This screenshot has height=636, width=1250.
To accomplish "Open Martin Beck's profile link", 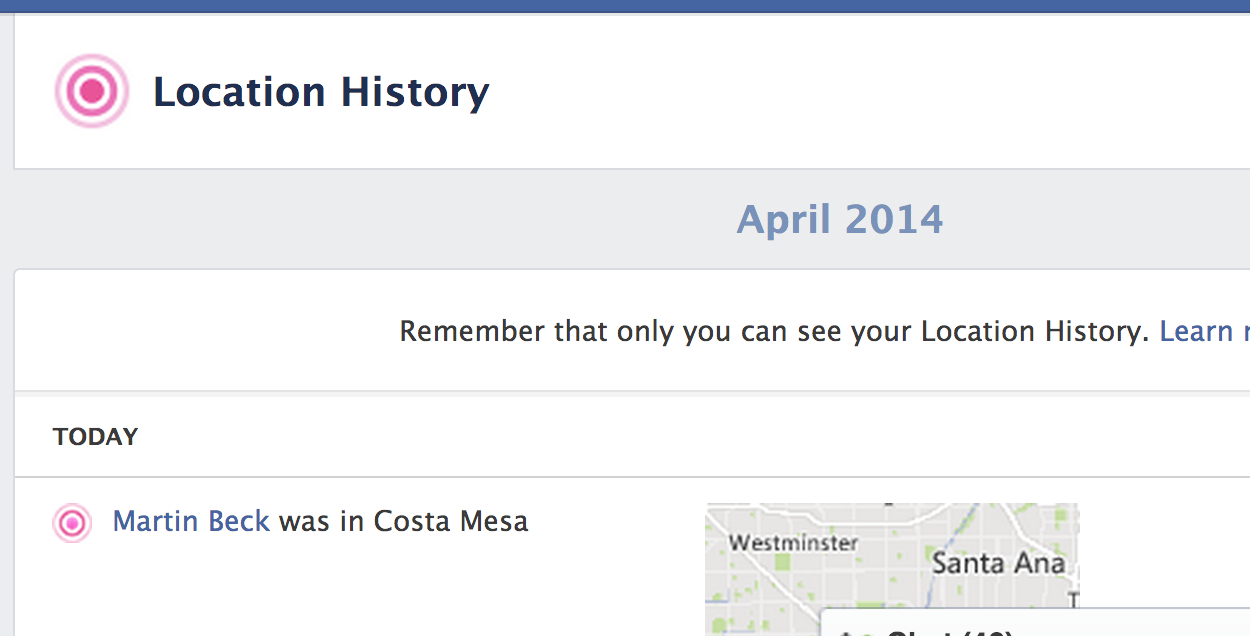I will pos(191,521).
